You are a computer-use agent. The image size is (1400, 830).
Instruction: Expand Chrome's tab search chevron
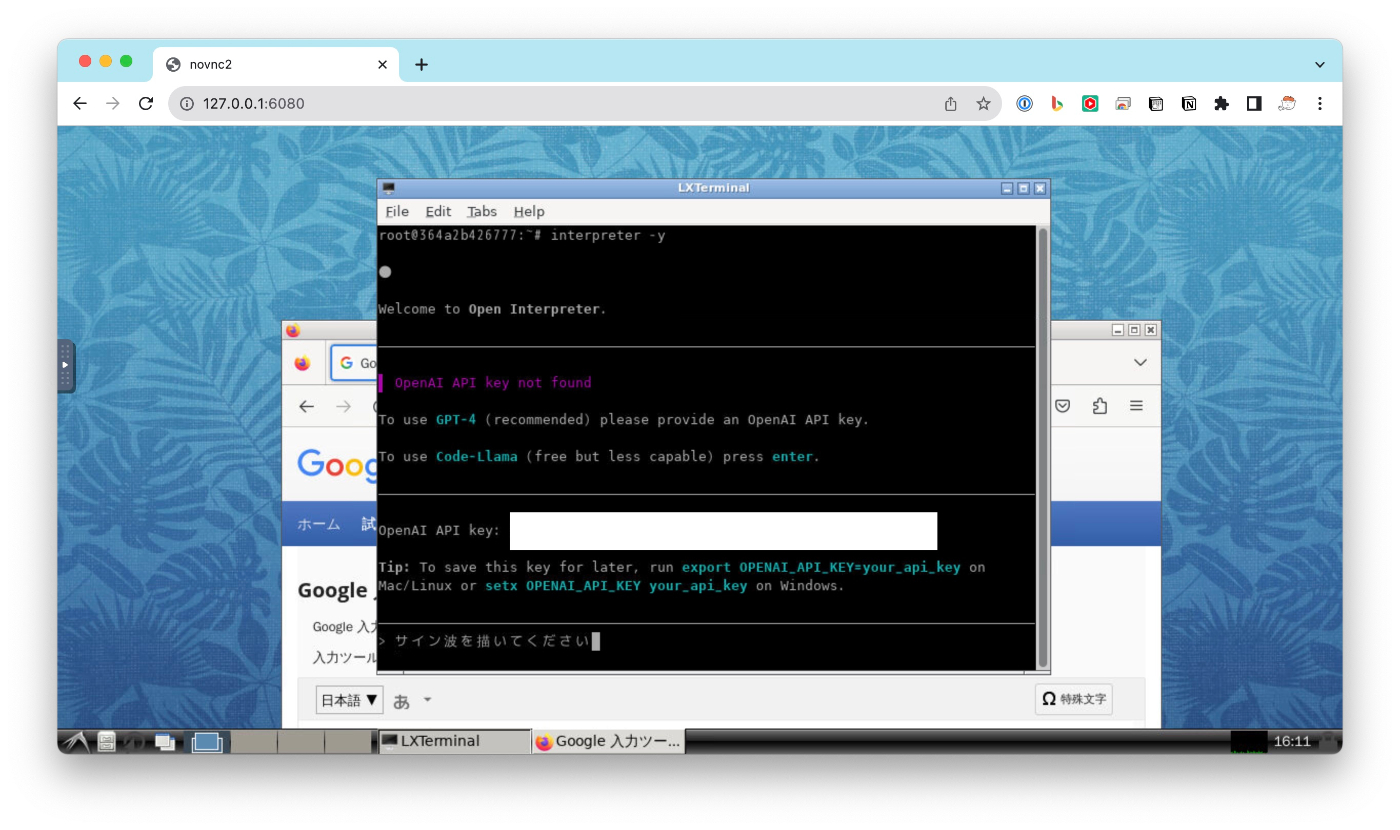[1320, 65]
